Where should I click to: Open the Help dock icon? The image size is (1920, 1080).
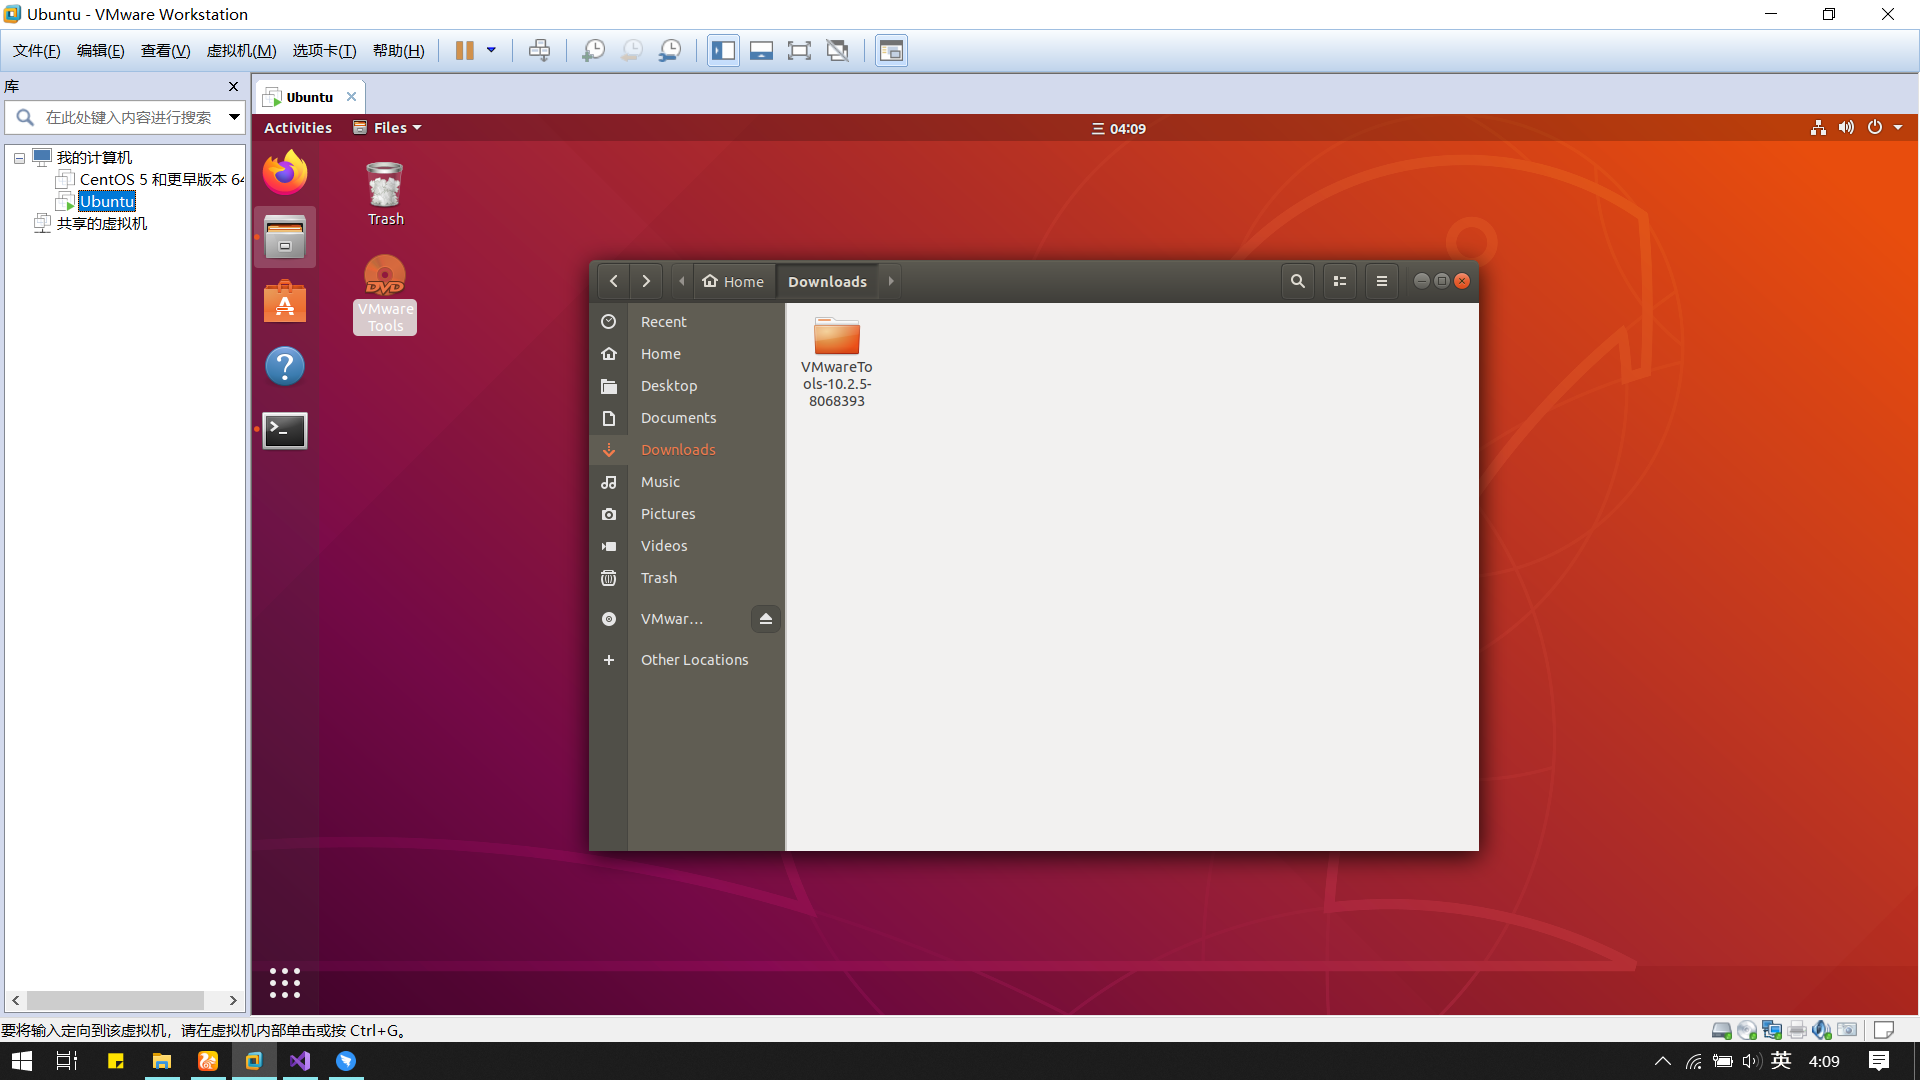click(x=285, y=366)
